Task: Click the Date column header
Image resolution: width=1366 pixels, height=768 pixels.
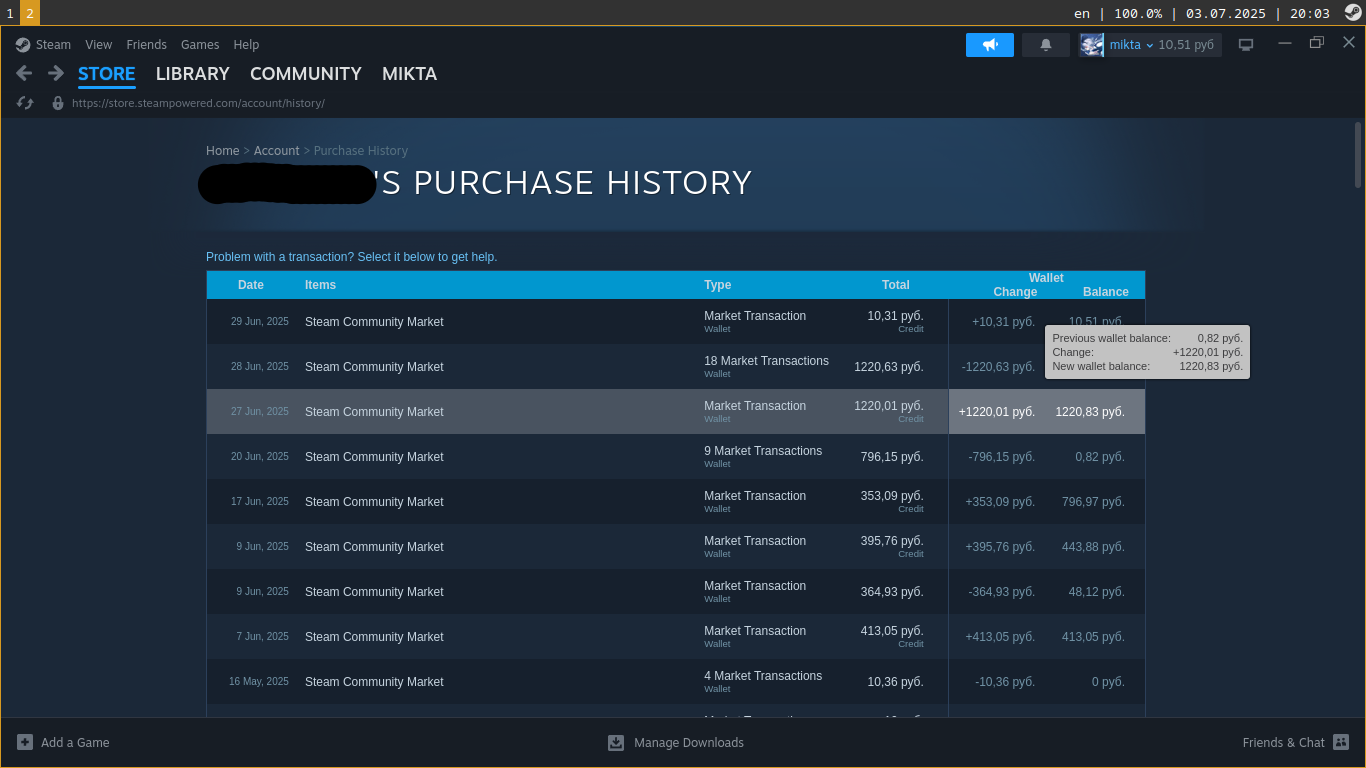Action: pyautogui.click(x=251, y=285)
